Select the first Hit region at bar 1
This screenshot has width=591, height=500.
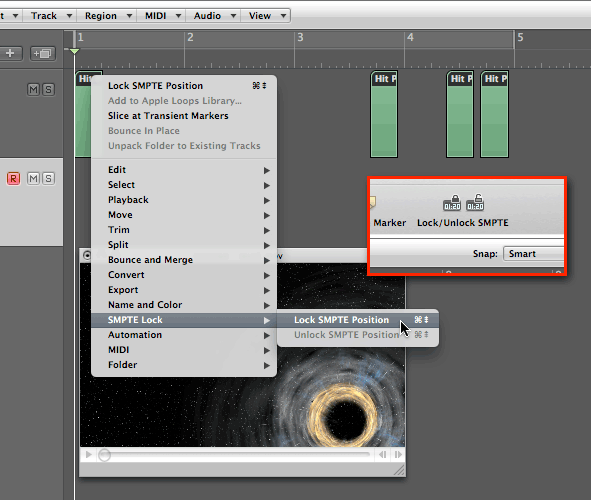tap(84, 114)
